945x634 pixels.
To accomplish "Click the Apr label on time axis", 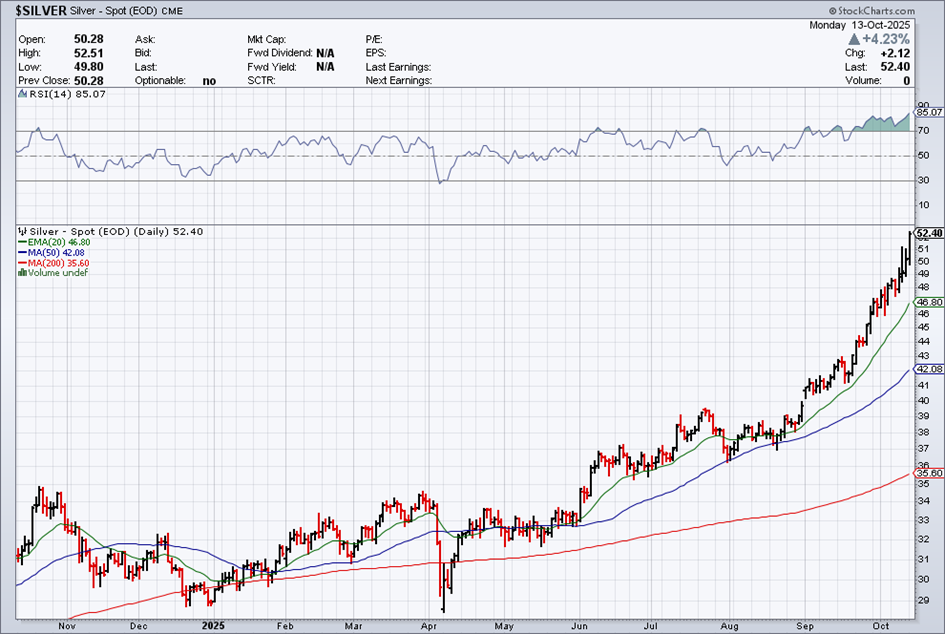I will click(429, 626).
